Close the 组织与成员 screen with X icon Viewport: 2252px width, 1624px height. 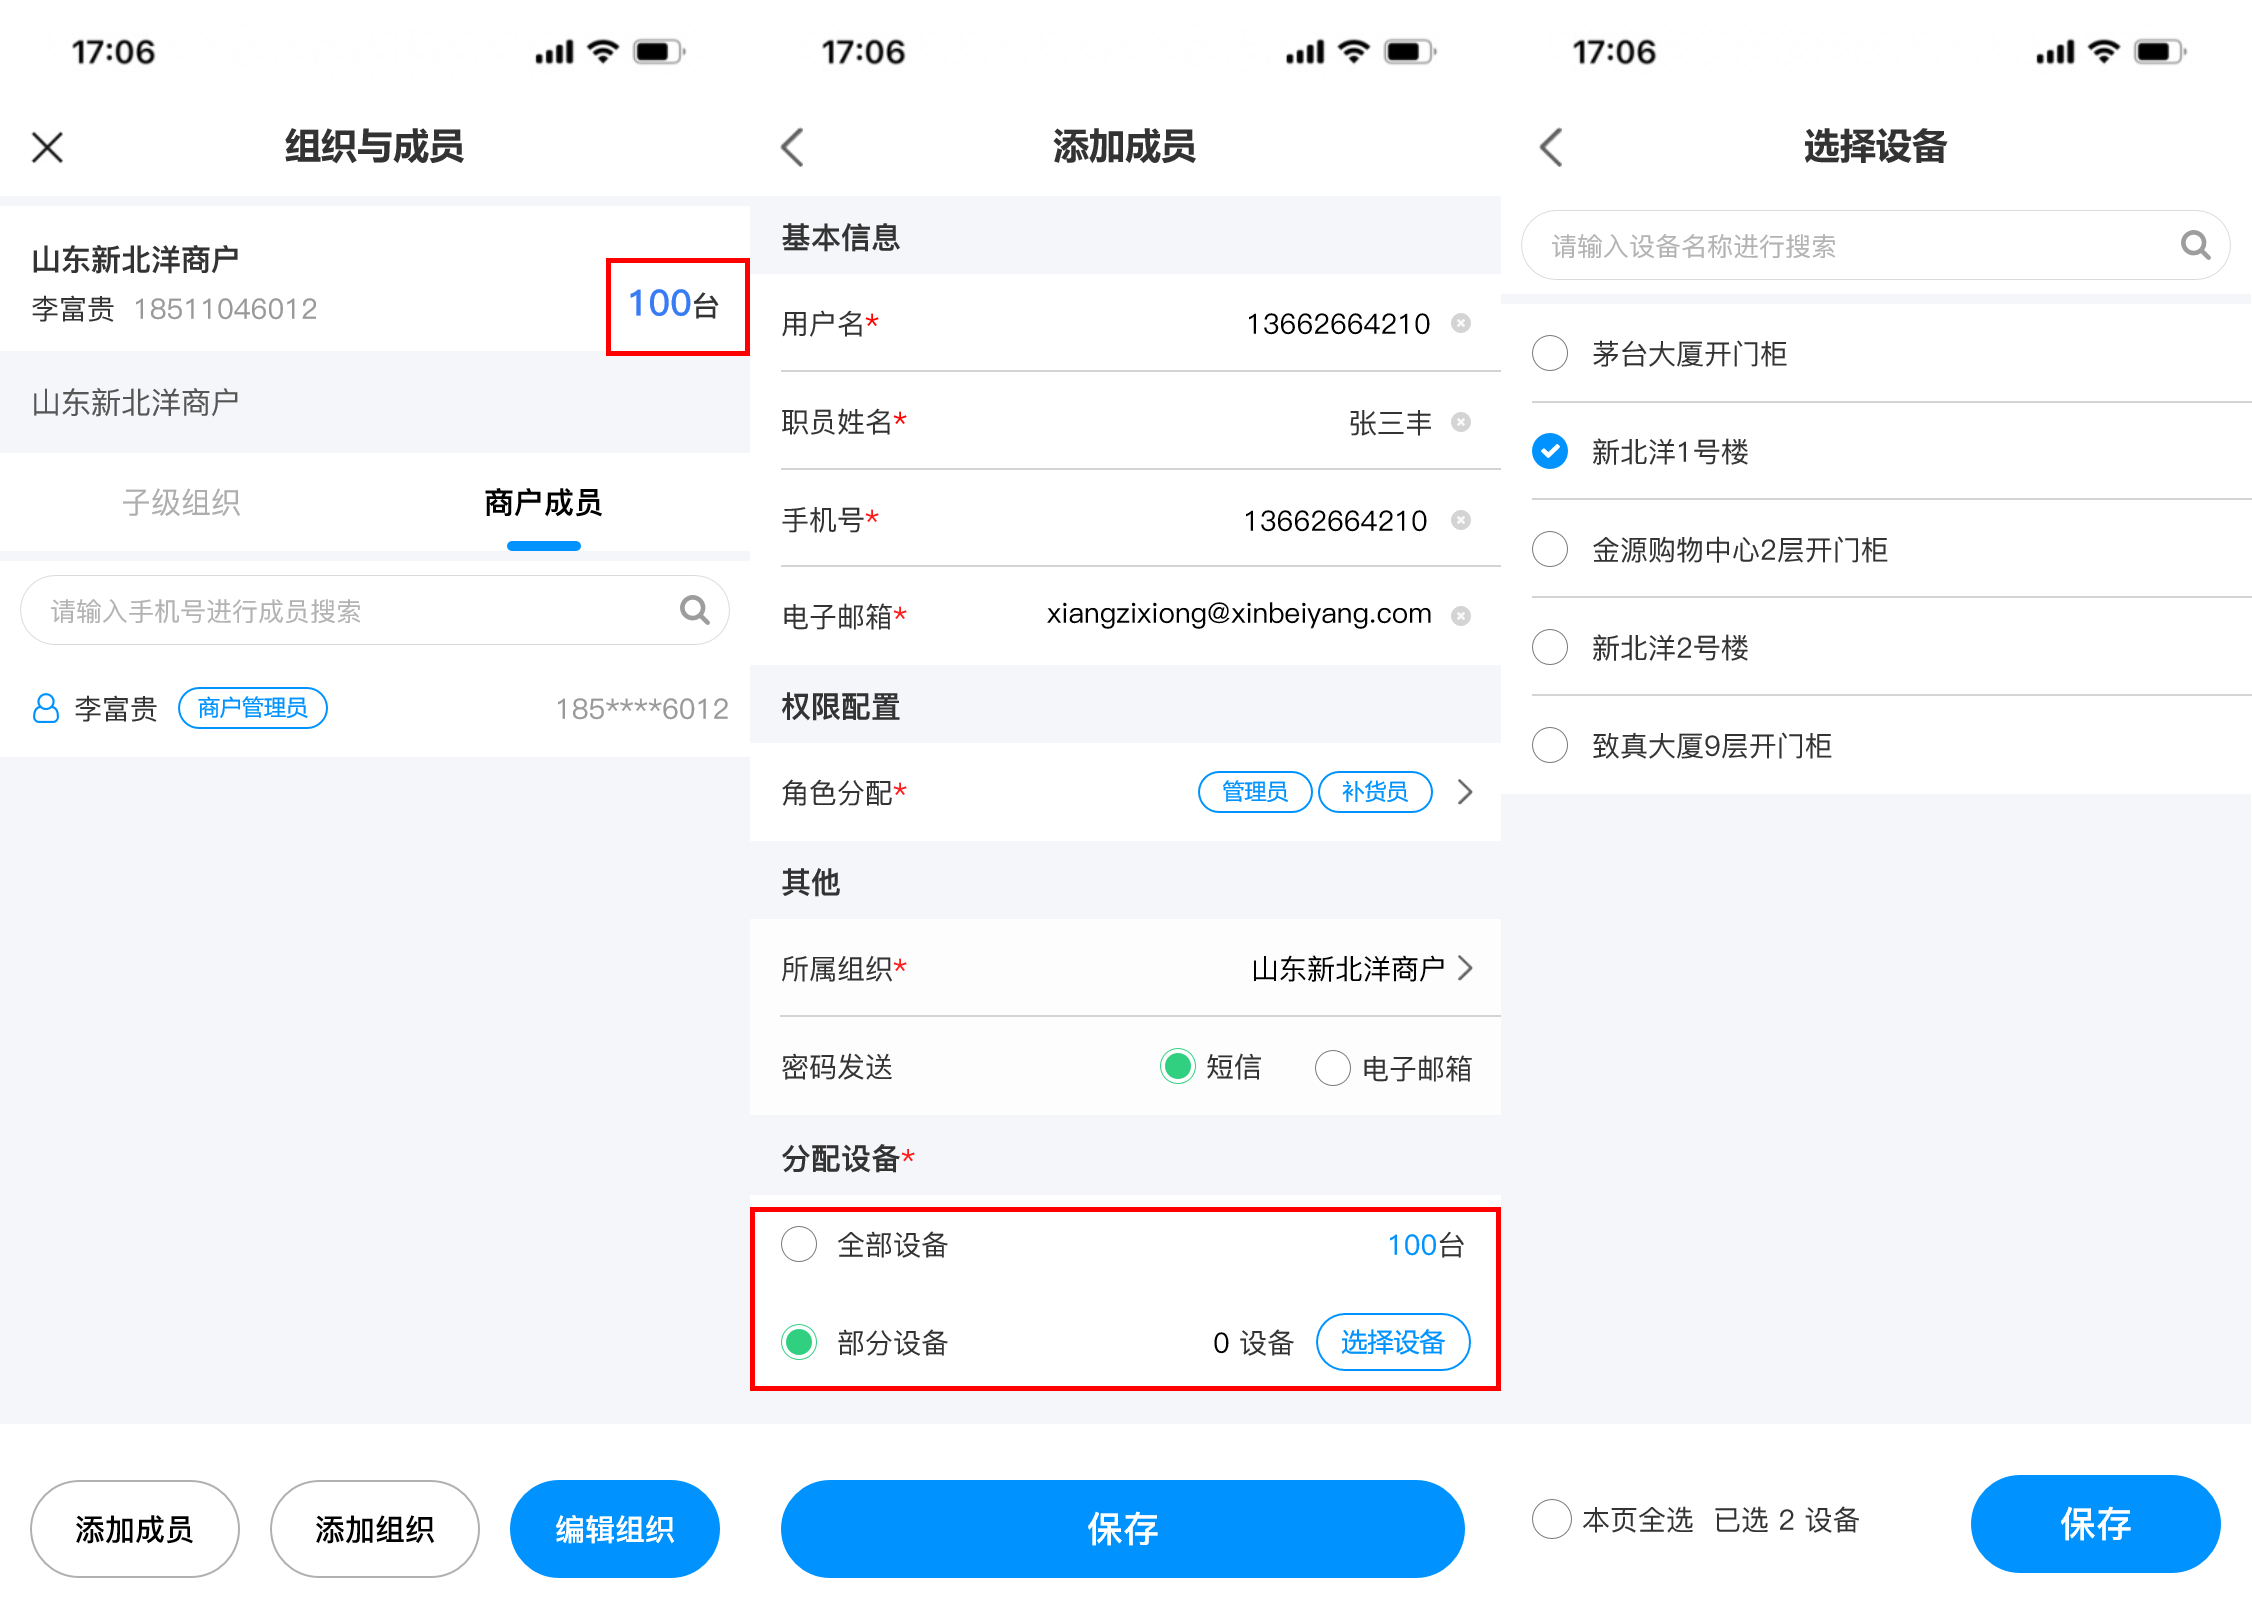click(x=47, y=147)
